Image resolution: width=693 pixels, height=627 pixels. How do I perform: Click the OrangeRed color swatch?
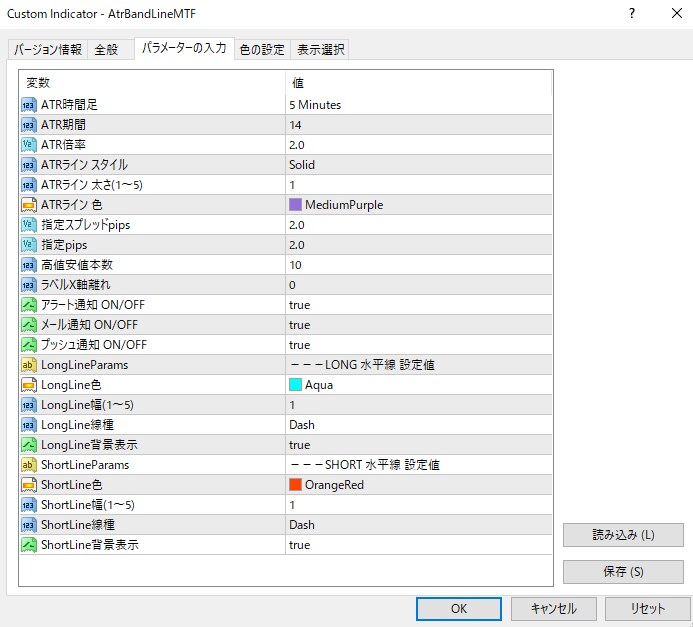click(295, 484)
